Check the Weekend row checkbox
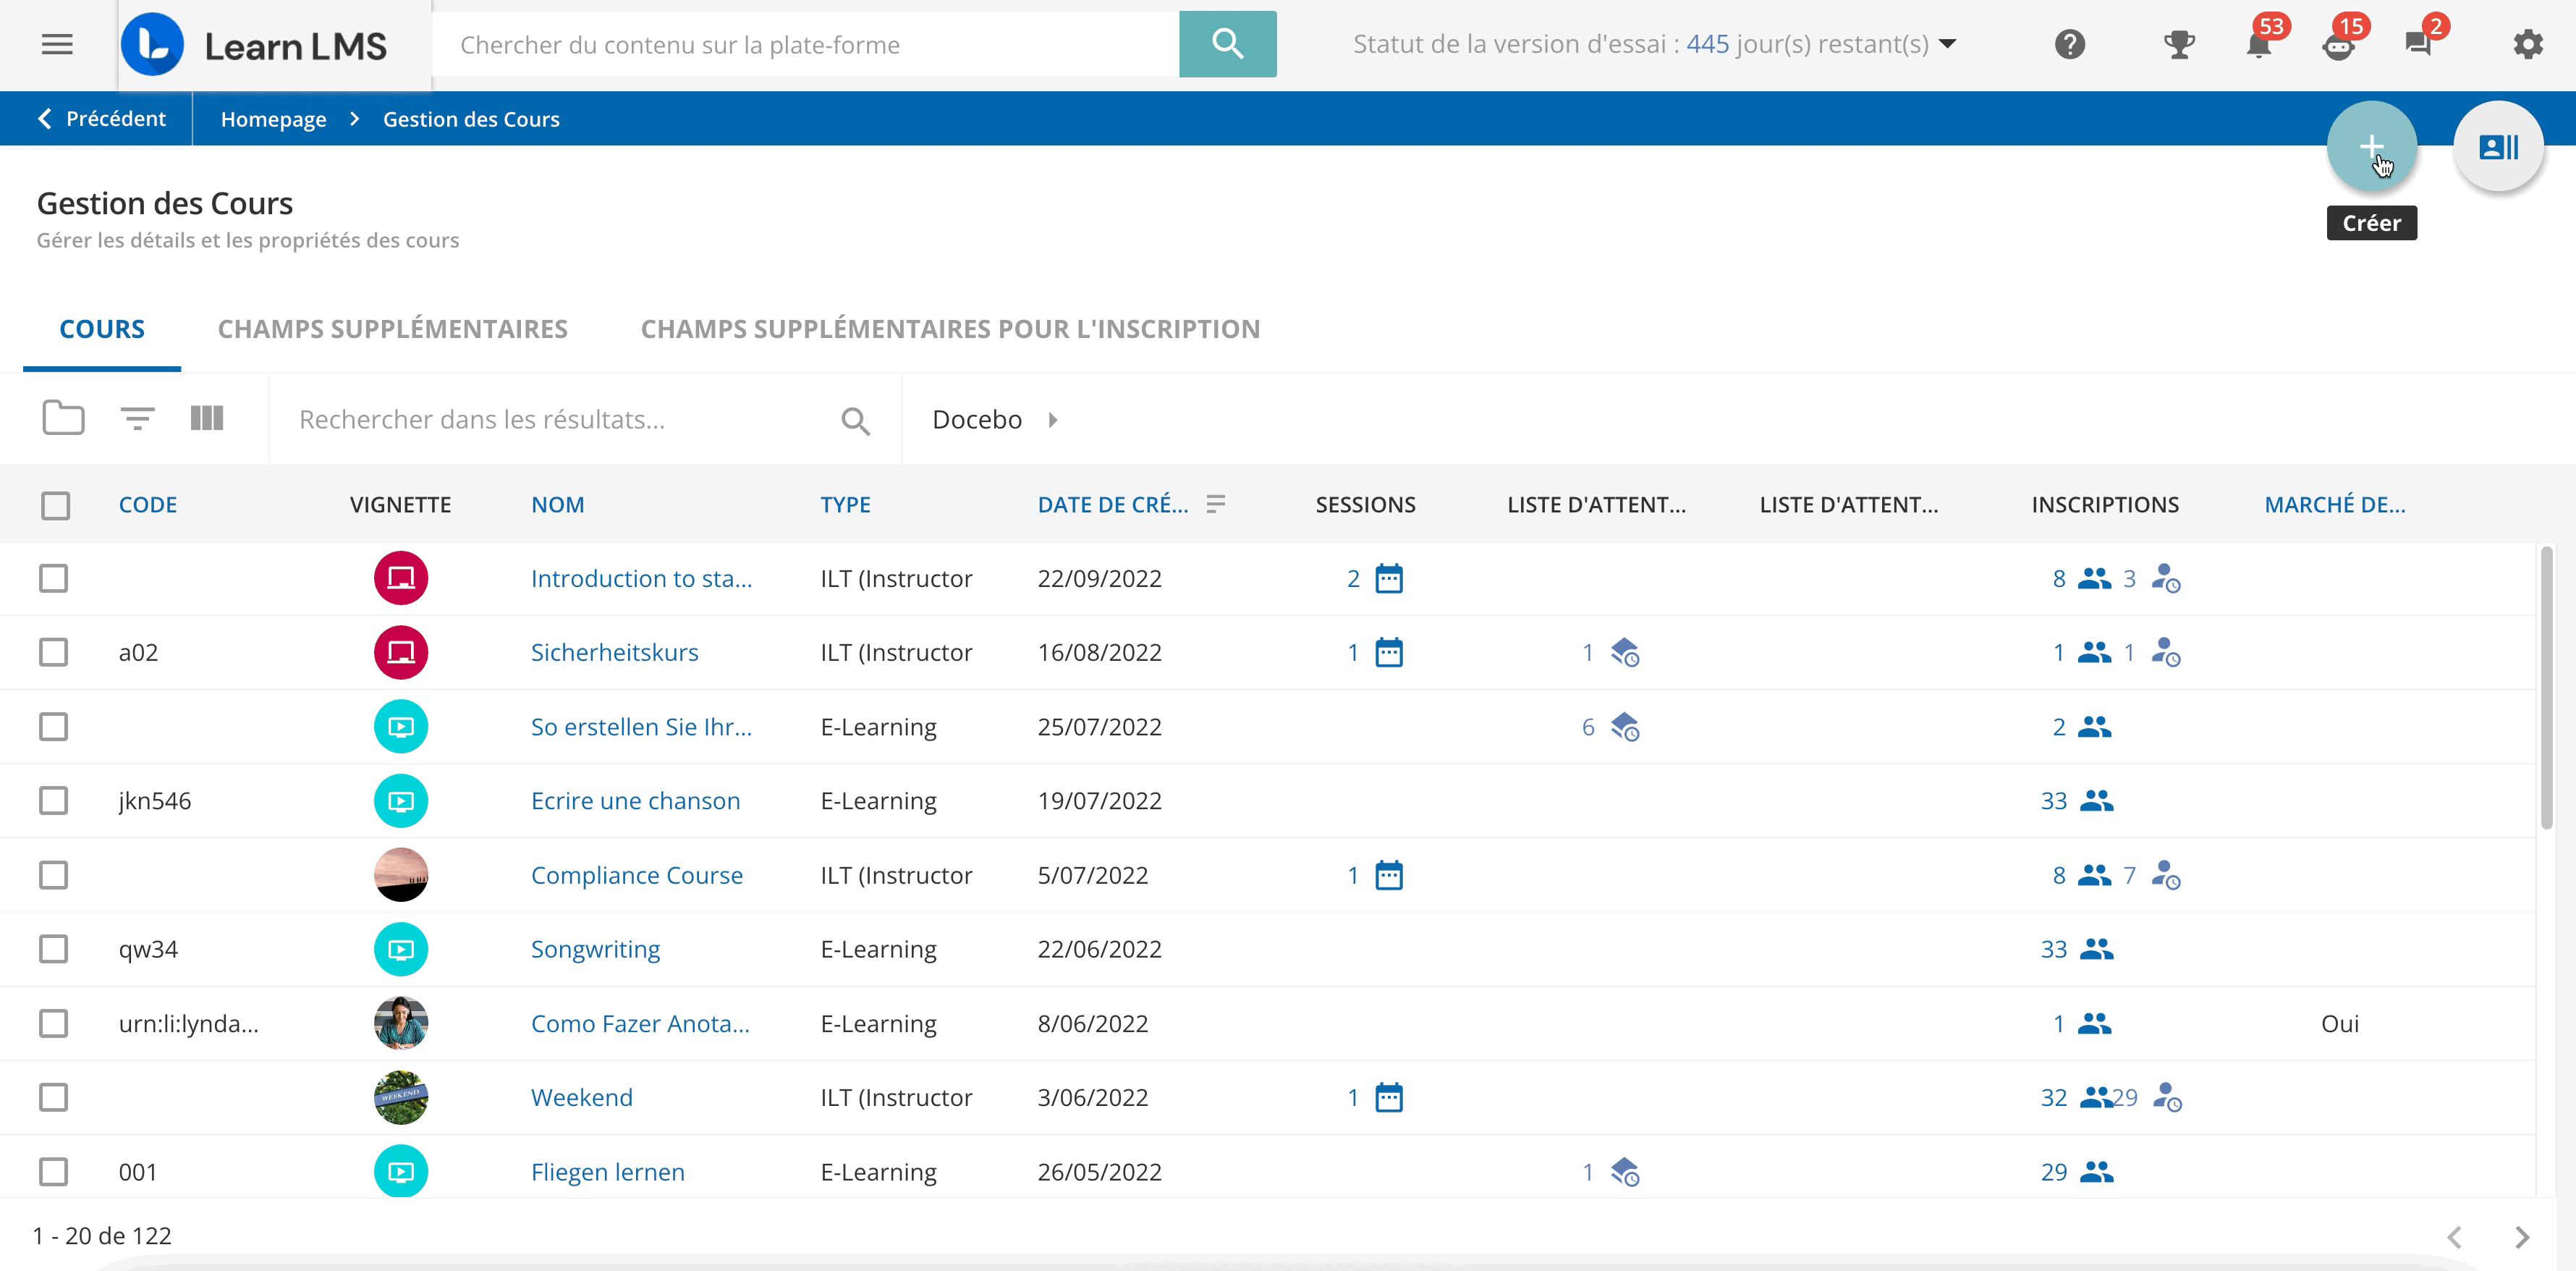 pyautogui.click(x=53, y=1097)
